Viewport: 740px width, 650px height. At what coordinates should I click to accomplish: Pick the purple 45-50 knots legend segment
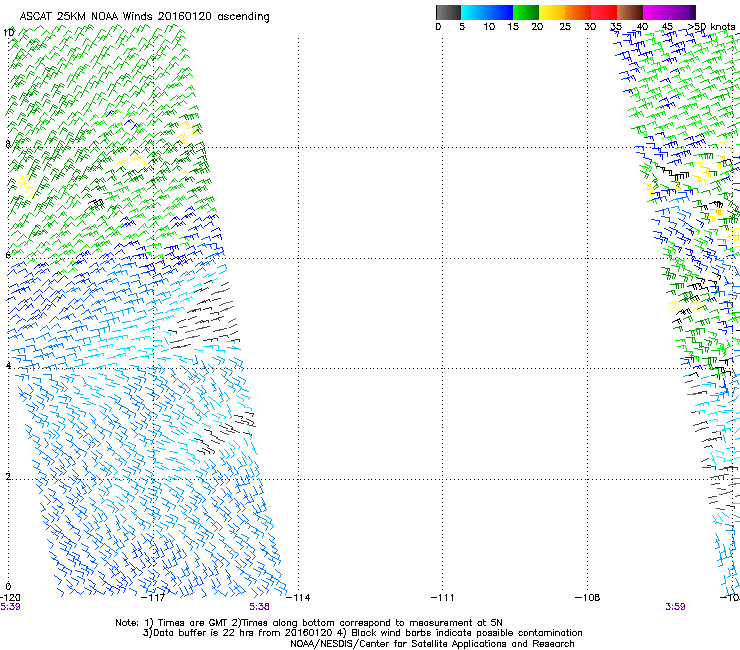pos(682,12)
